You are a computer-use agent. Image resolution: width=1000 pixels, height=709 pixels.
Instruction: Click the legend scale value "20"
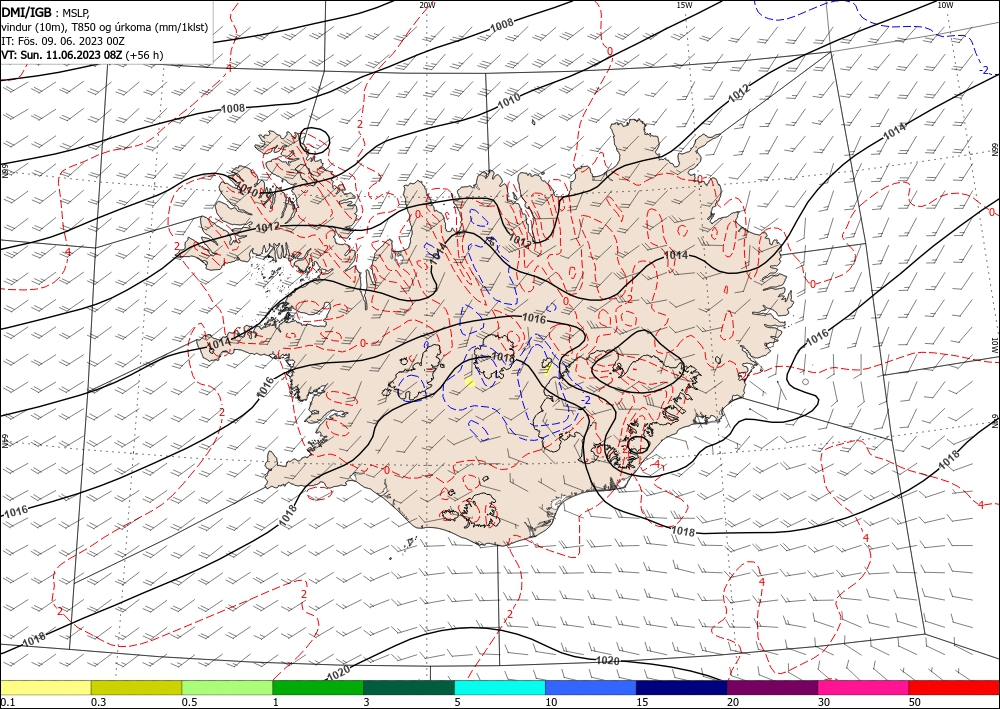(733, 702)
